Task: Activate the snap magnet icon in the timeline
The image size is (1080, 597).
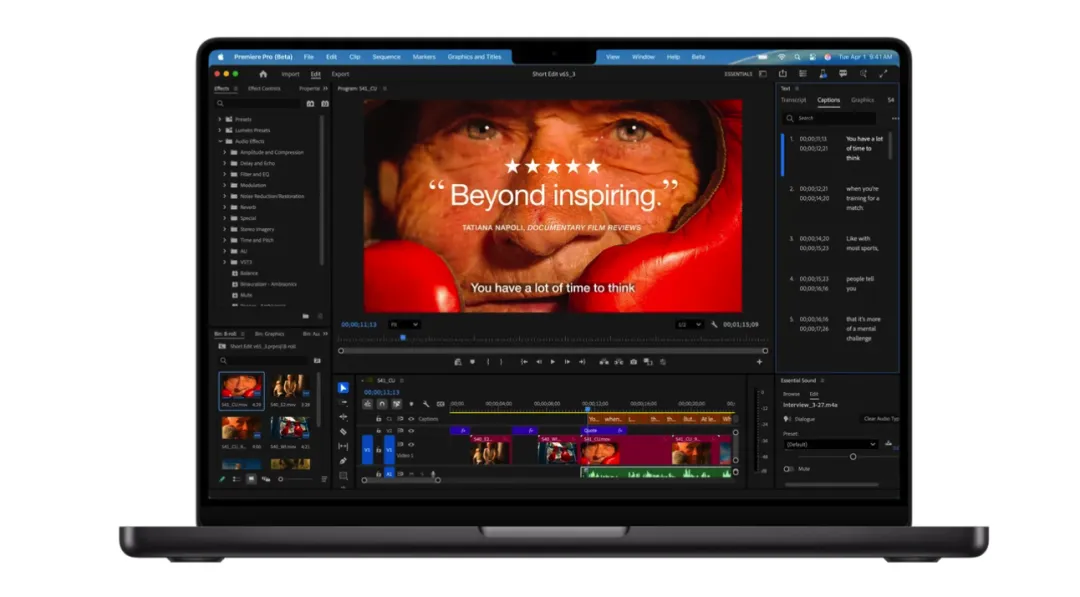Action: 383,403
